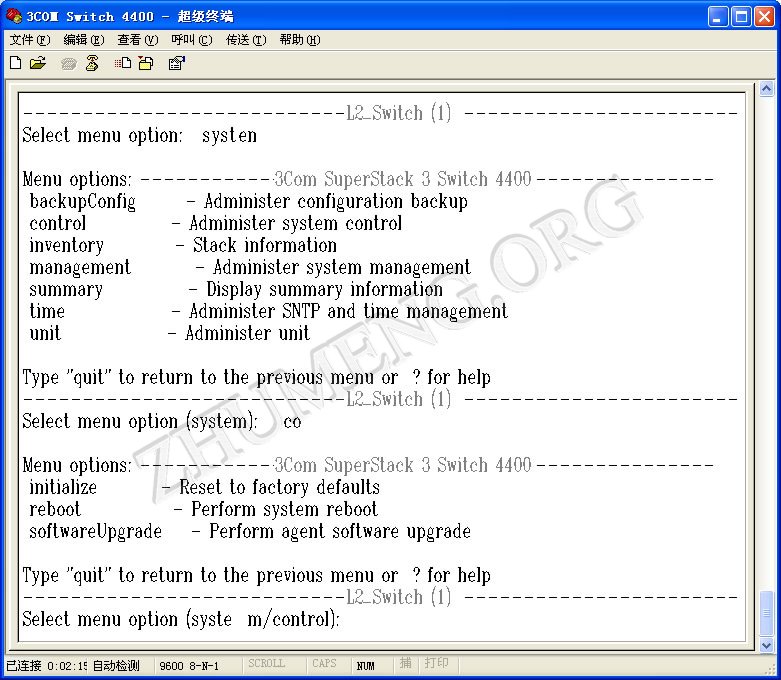Open the 文件(F) menu
The image size is (781, 680).
tap(30, 40)
